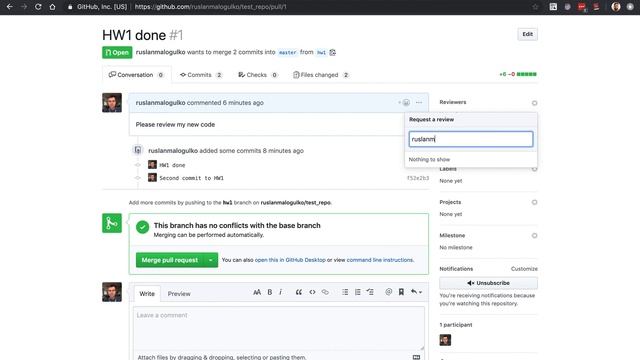
Task: Open commit hash f52e2b3
Action: 418,178
